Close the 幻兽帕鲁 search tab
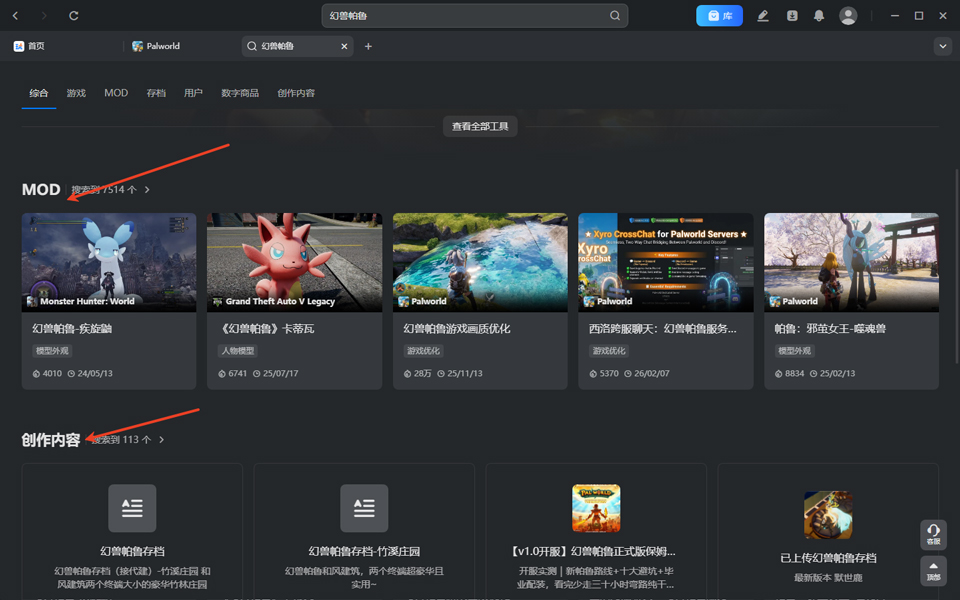Screen dimensions: 960x600 click(344, 46)
